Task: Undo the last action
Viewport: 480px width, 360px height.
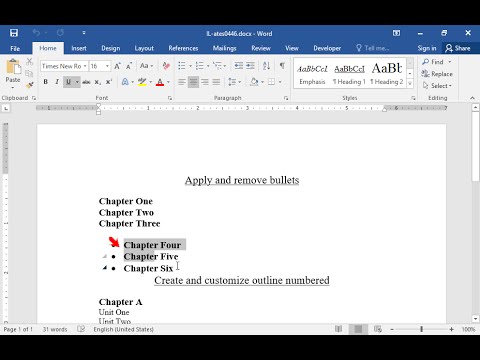Action: (36, 33)
